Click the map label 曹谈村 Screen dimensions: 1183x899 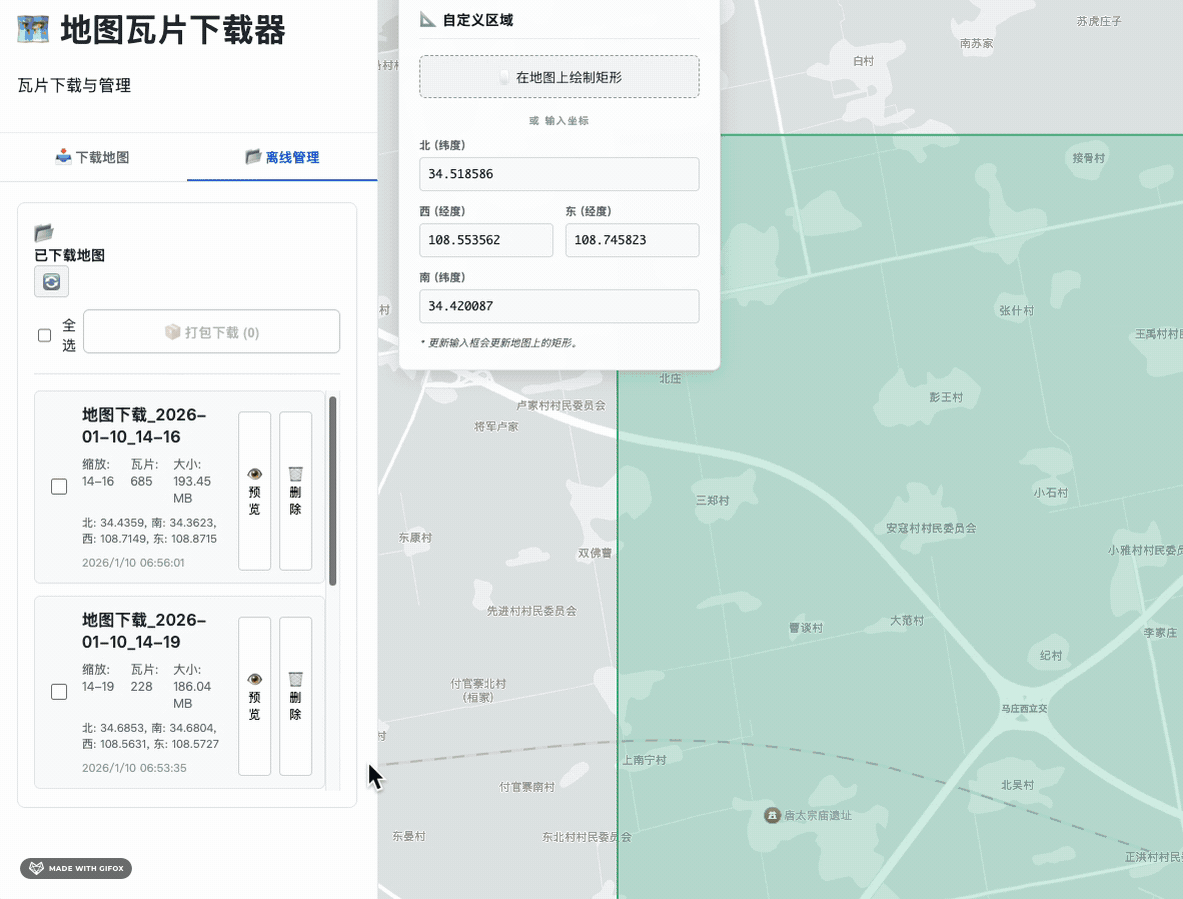[806, 627]
